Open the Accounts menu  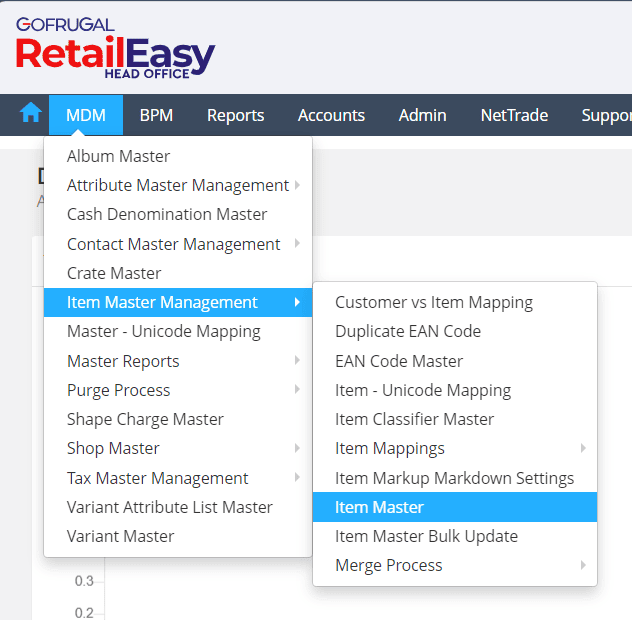click(x=331, y=115)
